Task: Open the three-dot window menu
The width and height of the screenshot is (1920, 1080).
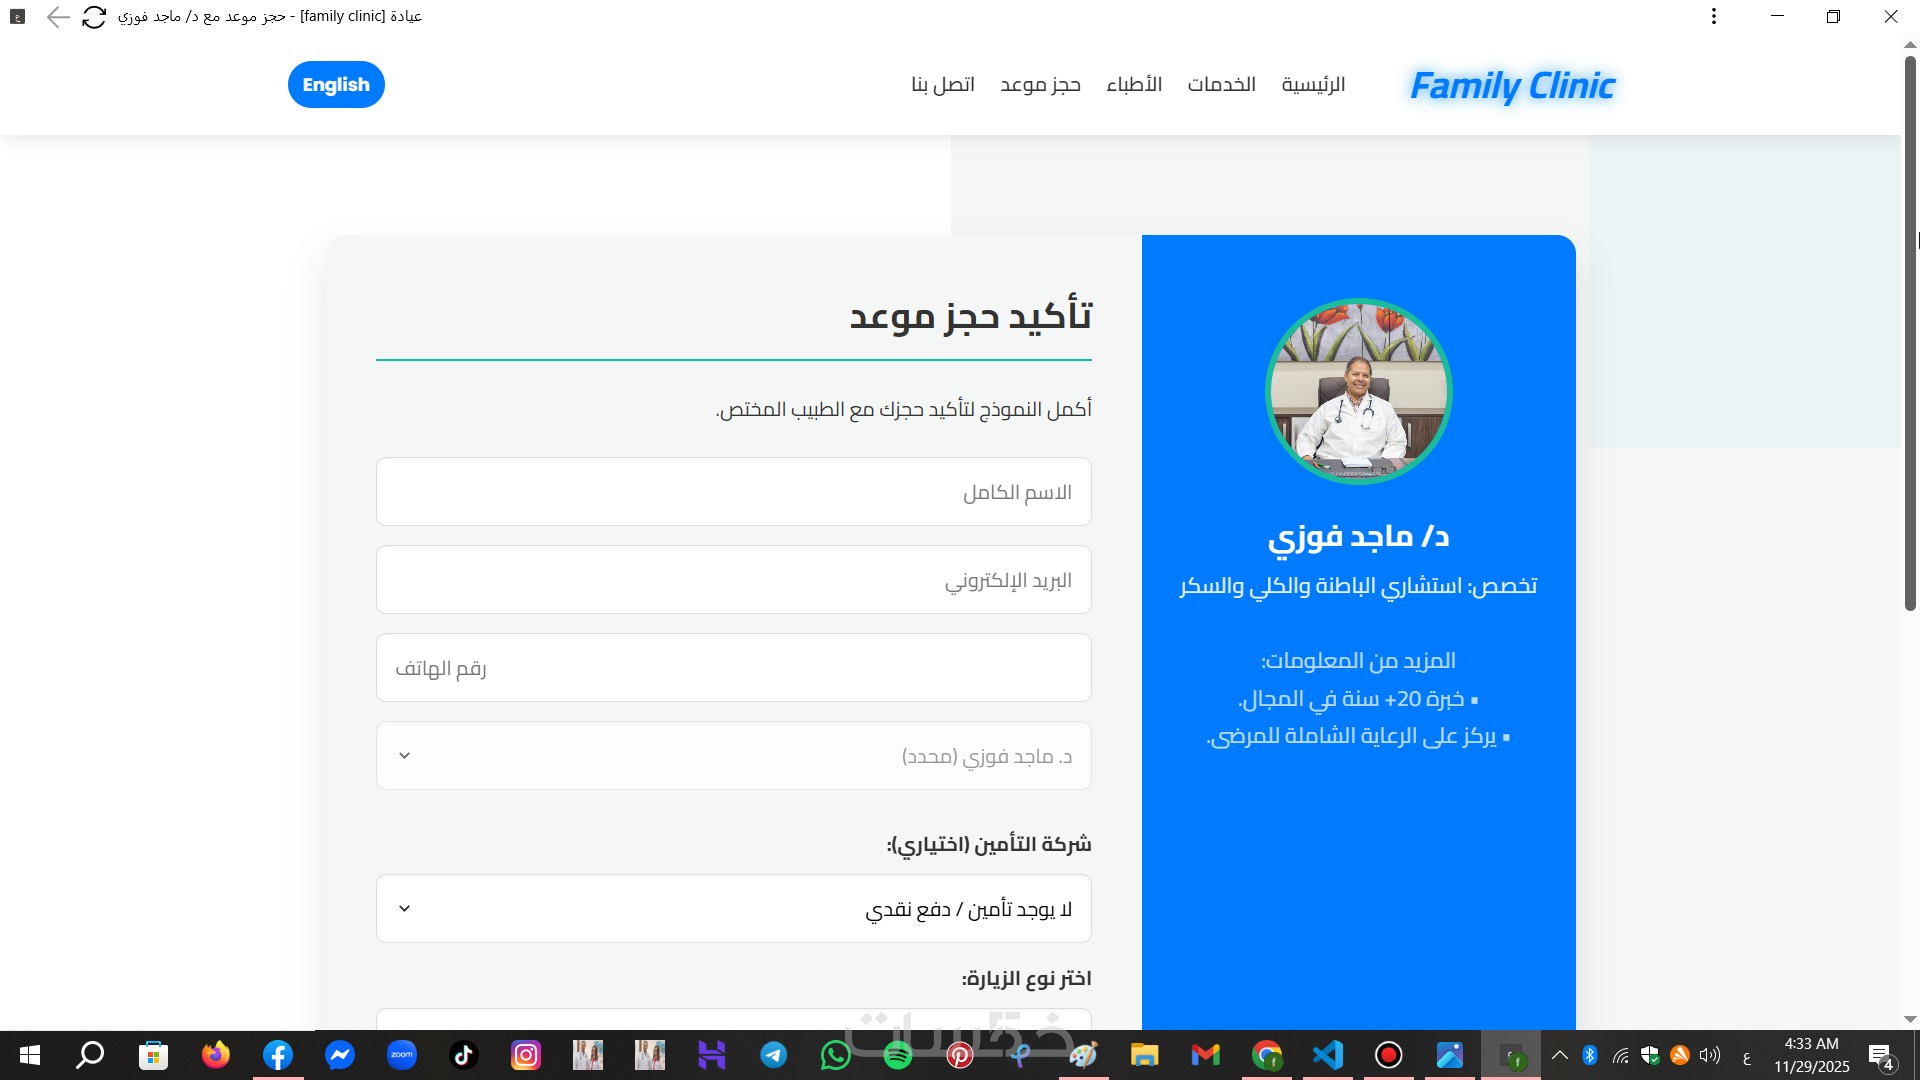Action: click(x=1714, y=17)
